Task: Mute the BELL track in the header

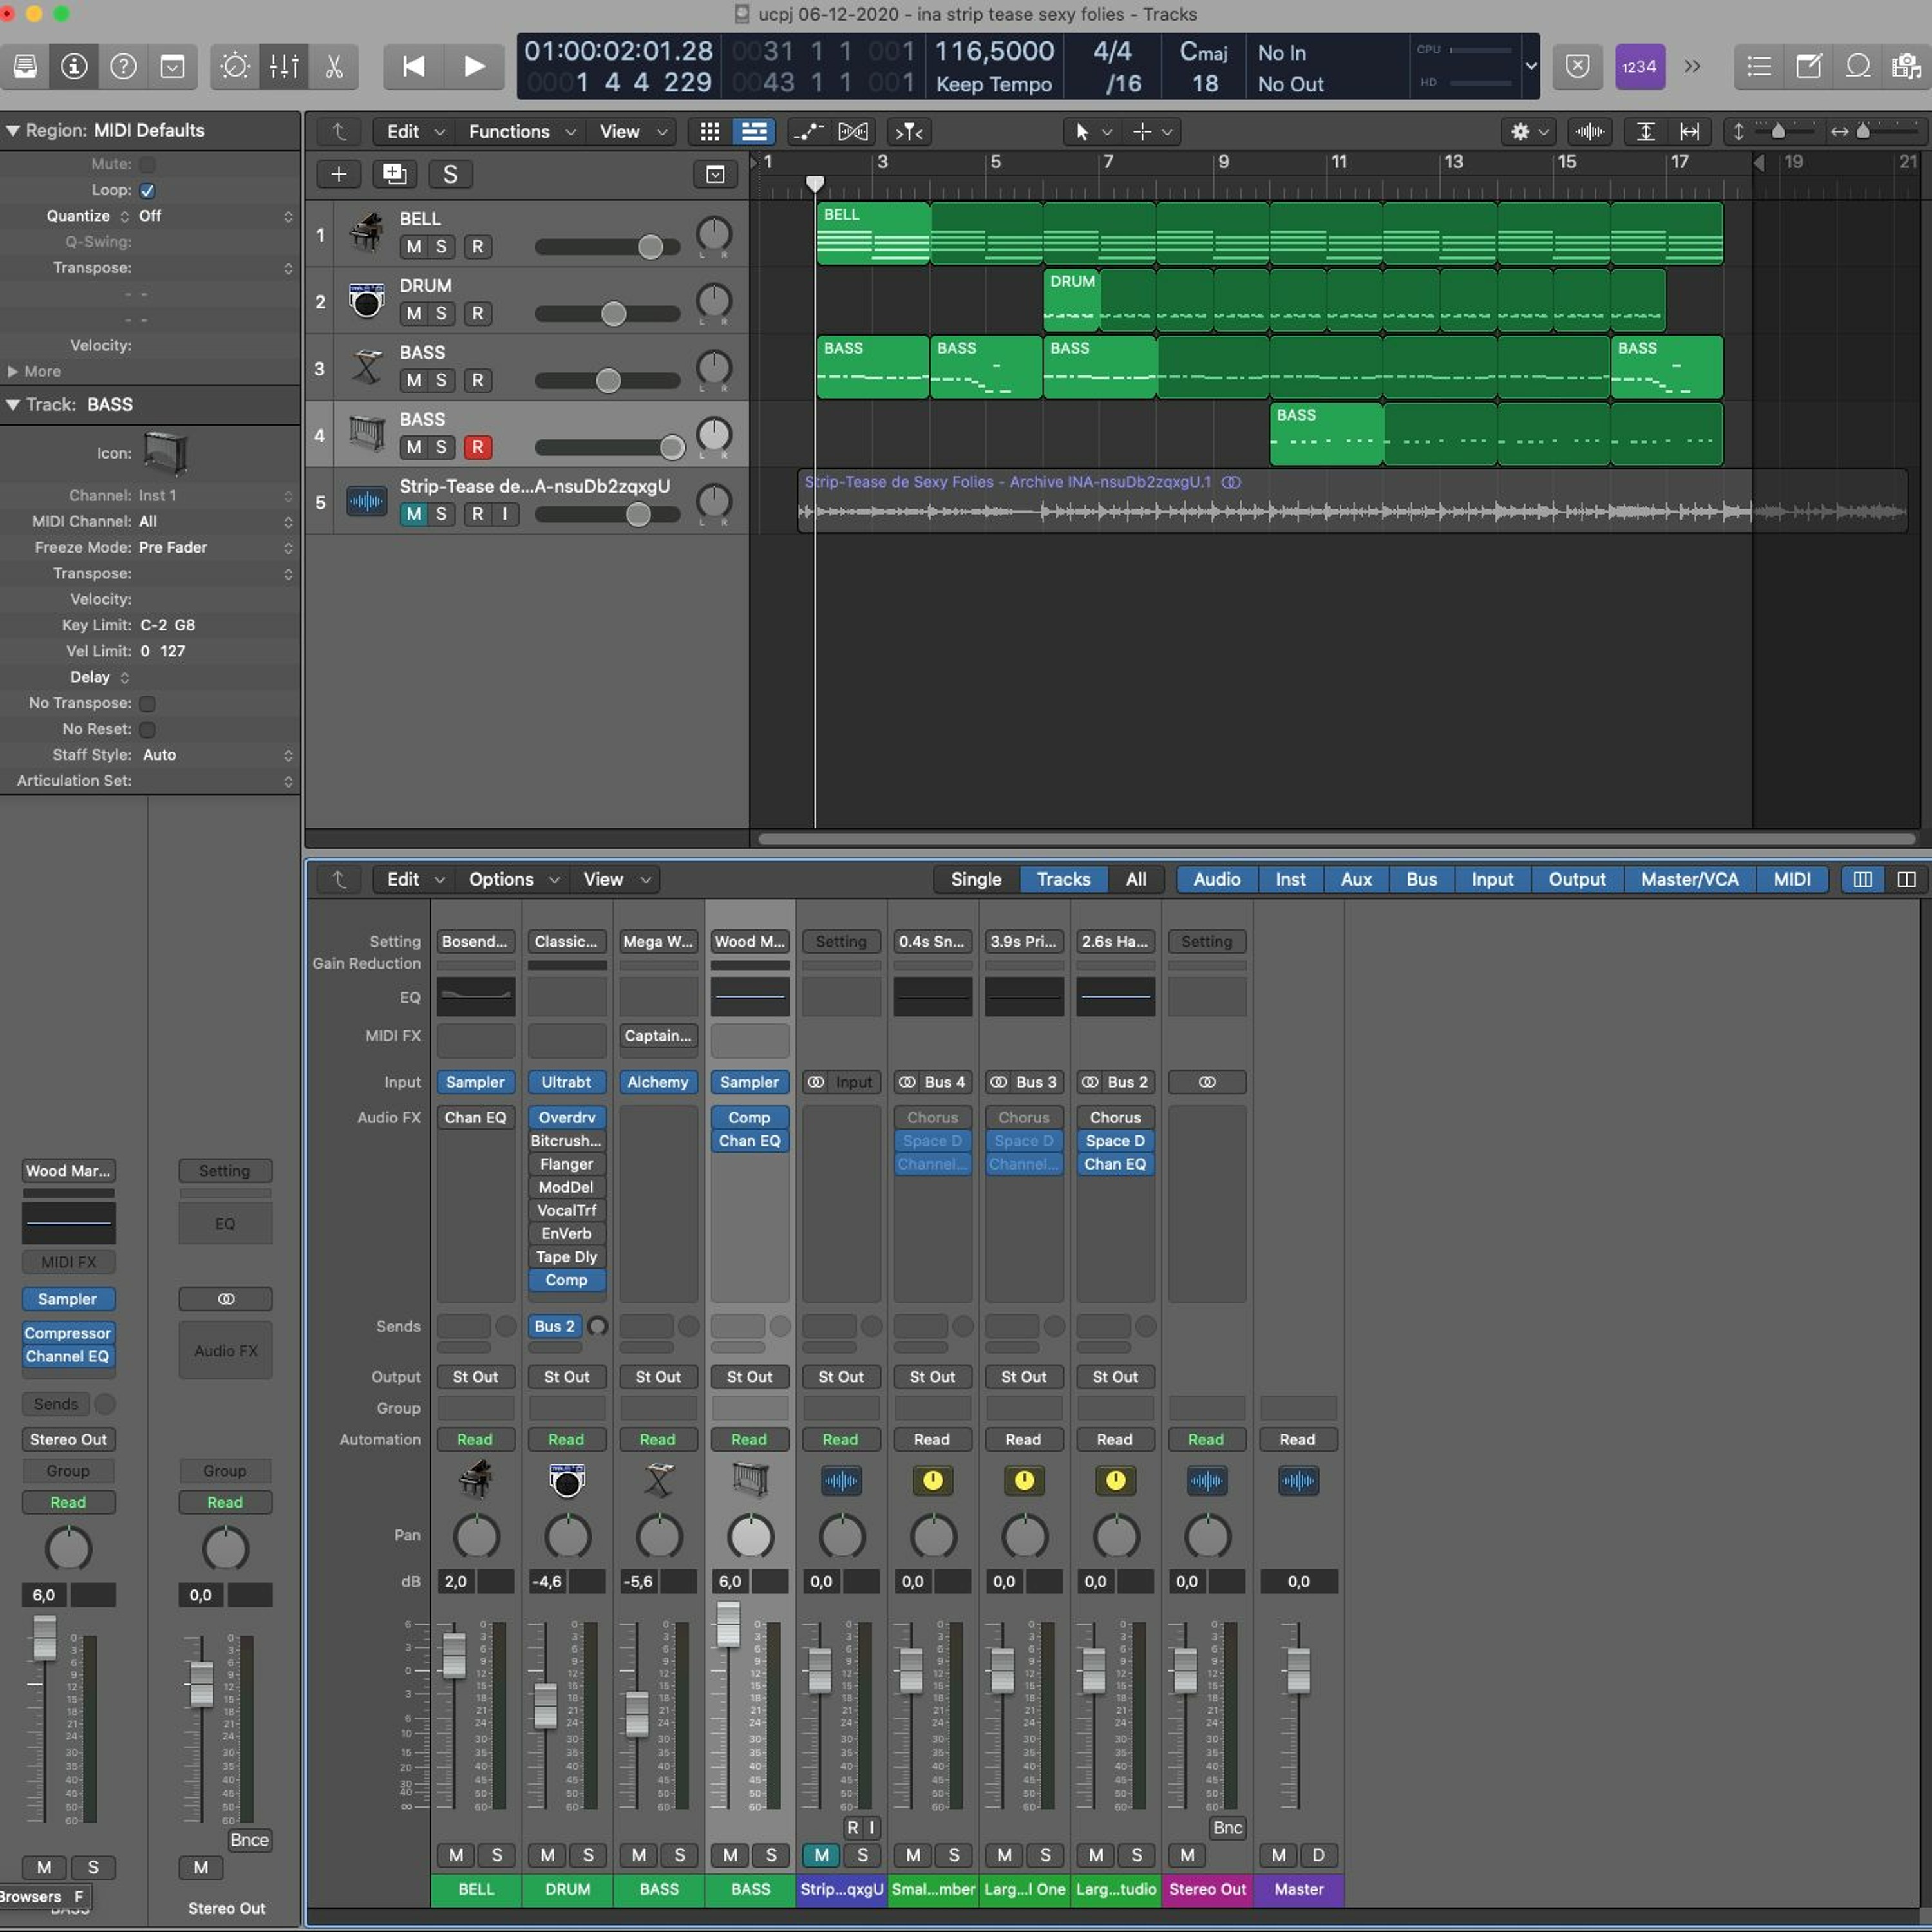Action: tap(413, 246)
